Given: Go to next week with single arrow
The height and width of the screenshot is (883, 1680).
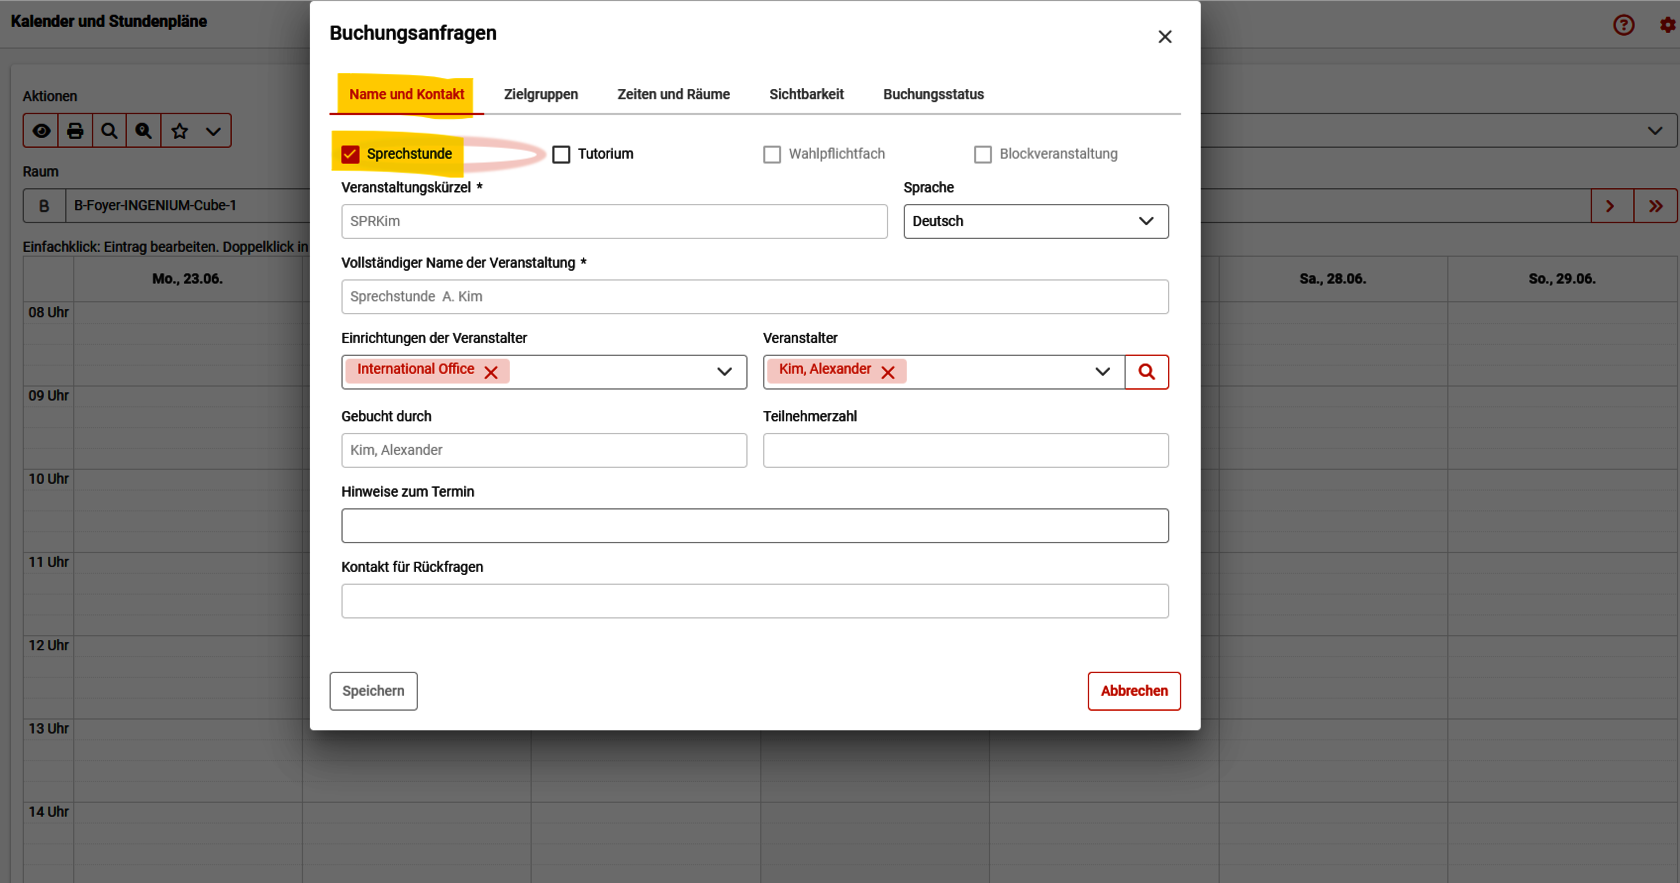Looking at the screenshot, I should pyautogui.click(x=1611, y=206).
